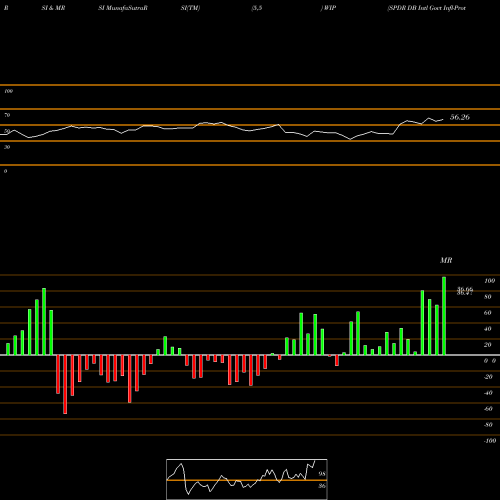The height and width of the screenshot is (500, 500).
Task: Click the MR axis label -40
Action: click(488, 393)
